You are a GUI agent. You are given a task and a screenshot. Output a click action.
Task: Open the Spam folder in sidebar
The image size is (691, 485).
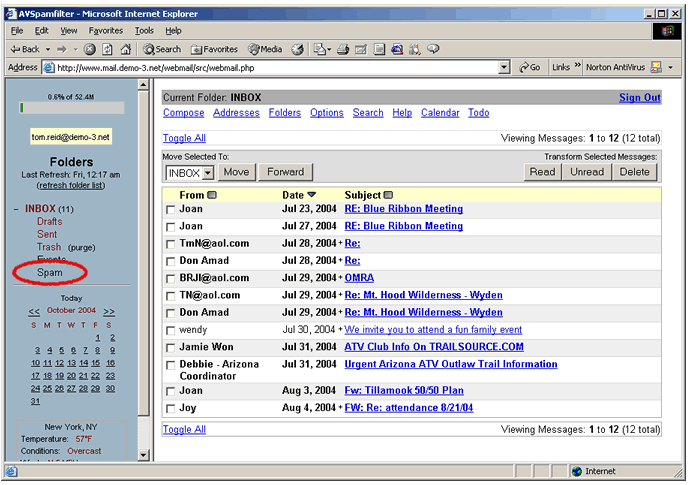pyautogui.click(x=49, y=273)
